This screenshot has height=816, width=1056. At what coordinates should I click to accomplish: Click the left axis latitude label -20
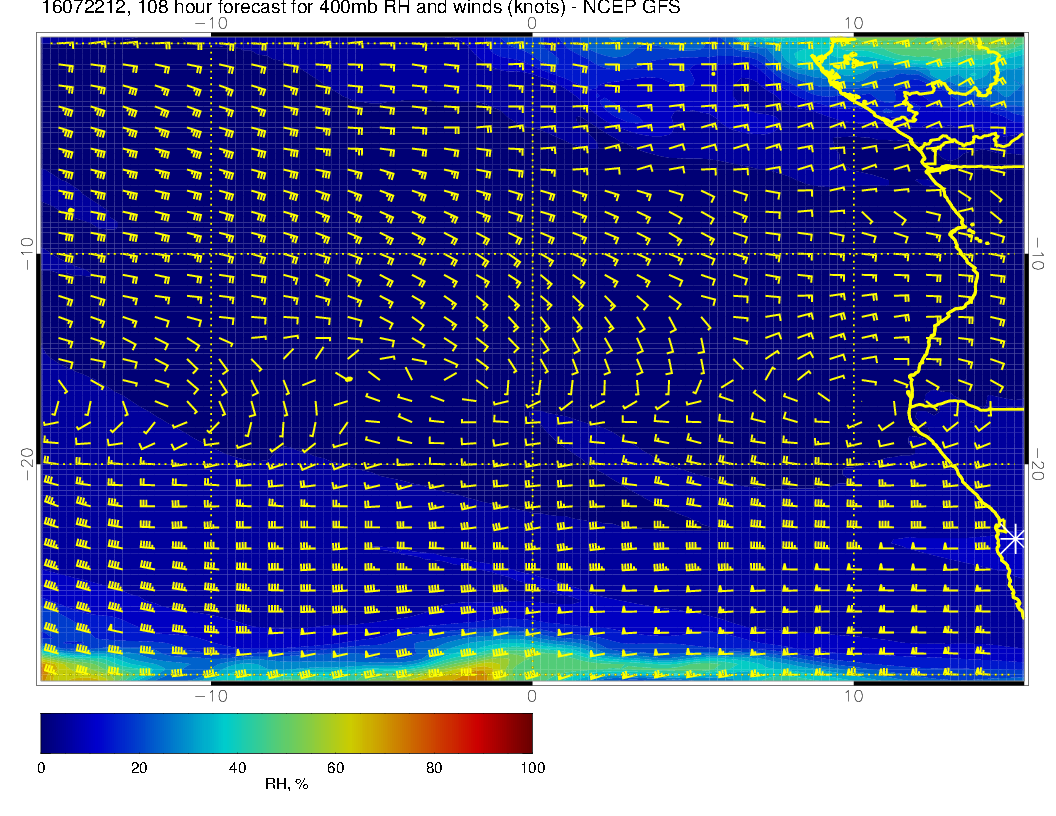[27, 464]
